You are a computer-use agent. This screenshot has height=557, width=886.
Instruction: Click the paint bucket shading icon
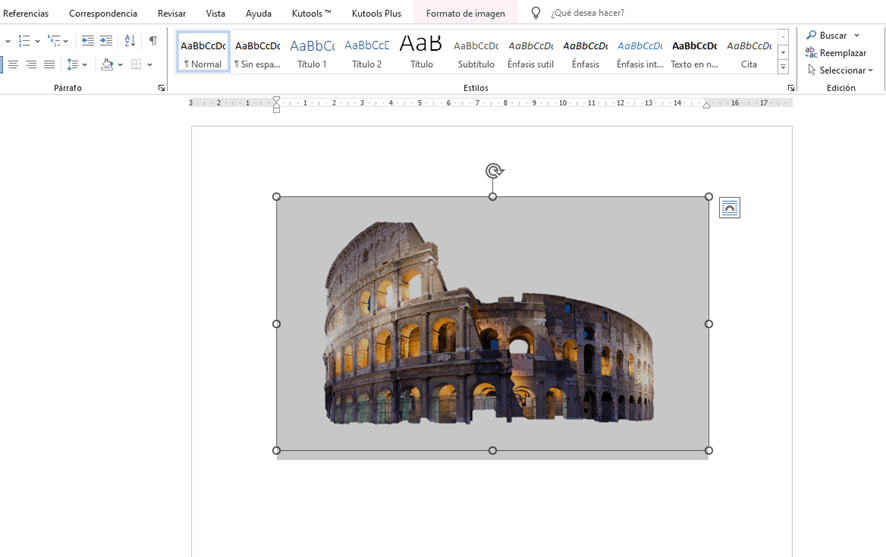pyautogui.click(x=107, y=65)
